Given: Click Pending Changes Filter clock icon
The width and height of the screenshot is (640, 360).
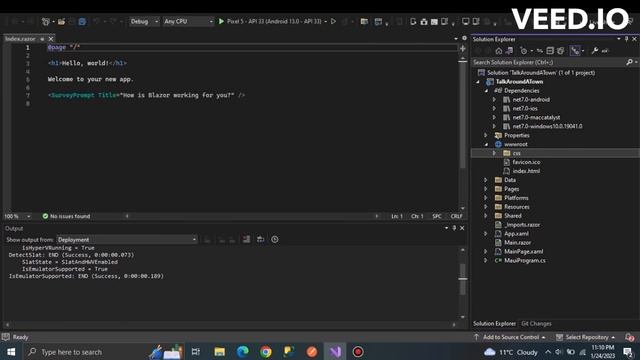Looking at the screenshot, I should click(524, 51).
